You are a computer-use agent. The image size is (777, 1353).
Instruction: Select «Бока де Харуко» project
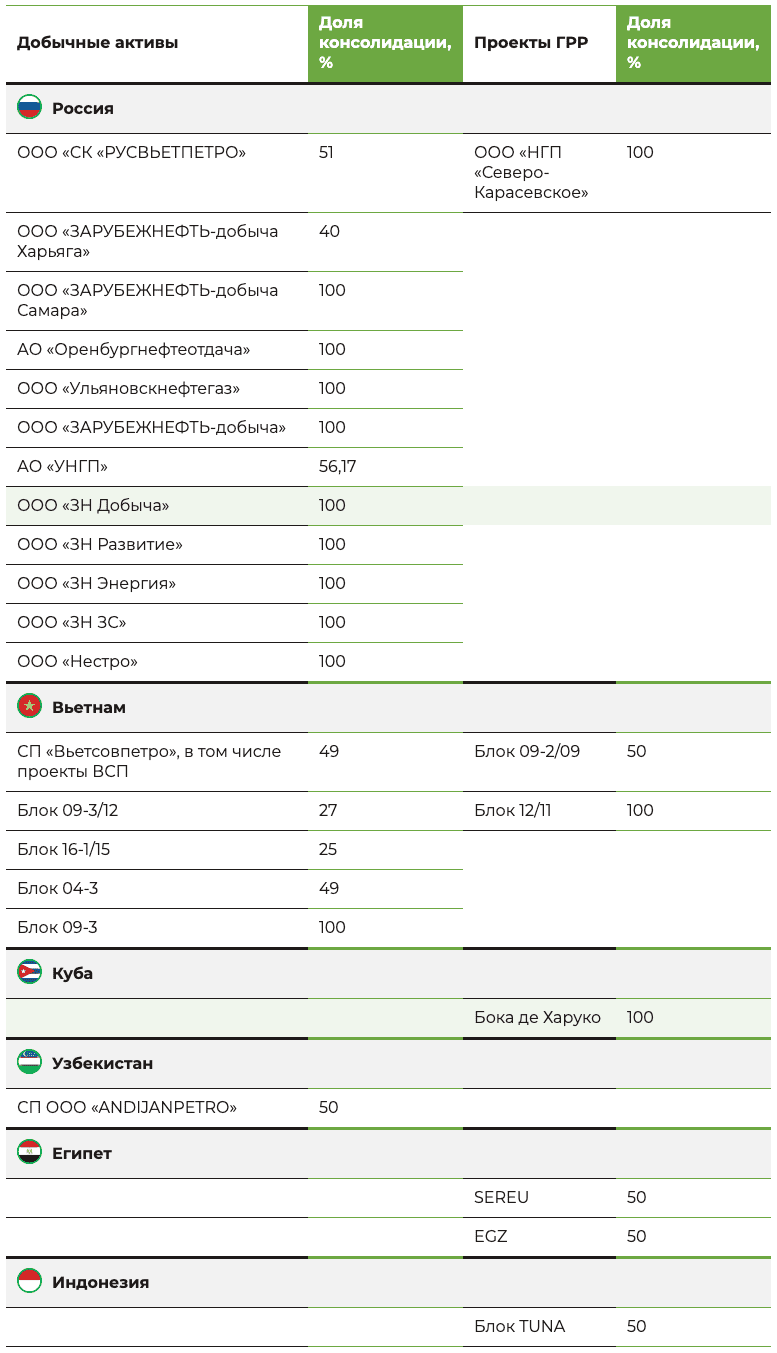537,1018
